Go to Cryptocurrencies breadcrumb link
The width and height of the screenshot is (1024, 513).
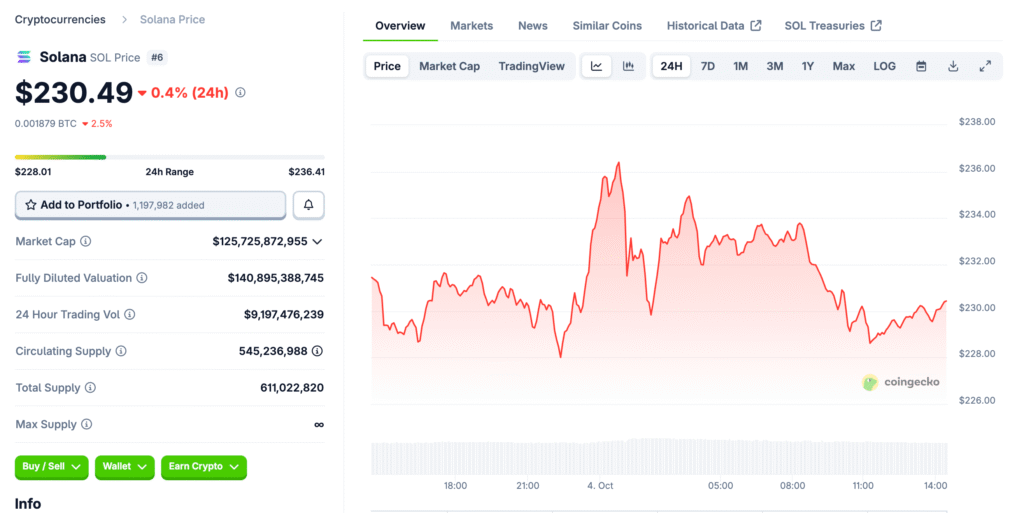point(61,19)
